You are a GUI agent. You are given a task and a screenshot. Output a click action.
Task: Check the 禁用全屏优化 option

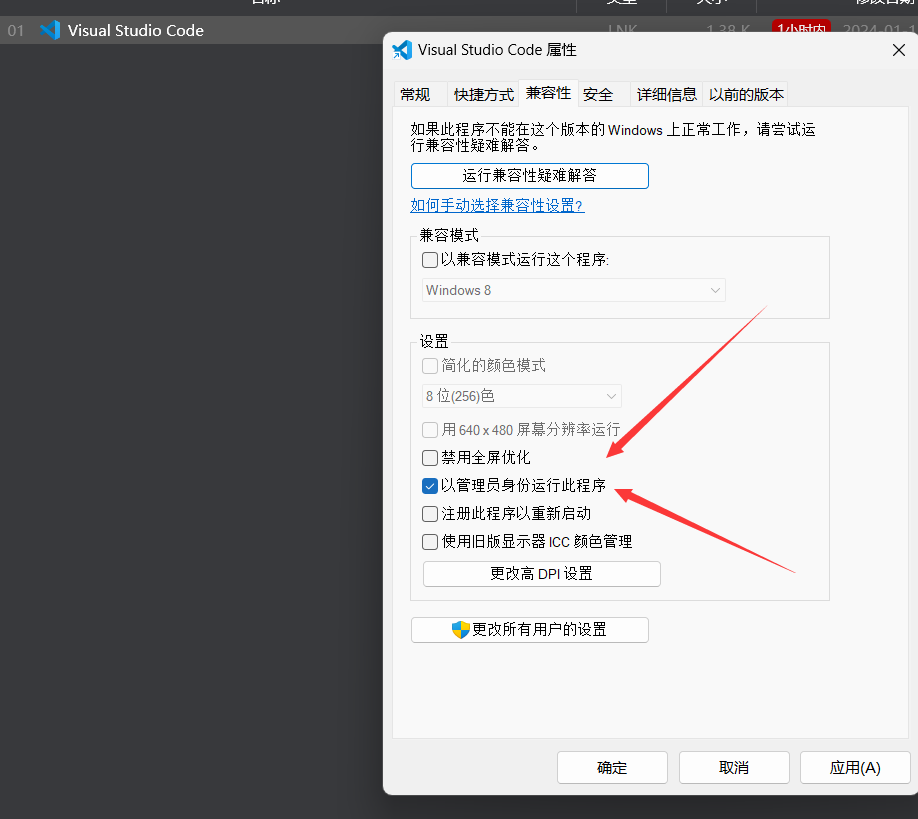click(430, 458)
